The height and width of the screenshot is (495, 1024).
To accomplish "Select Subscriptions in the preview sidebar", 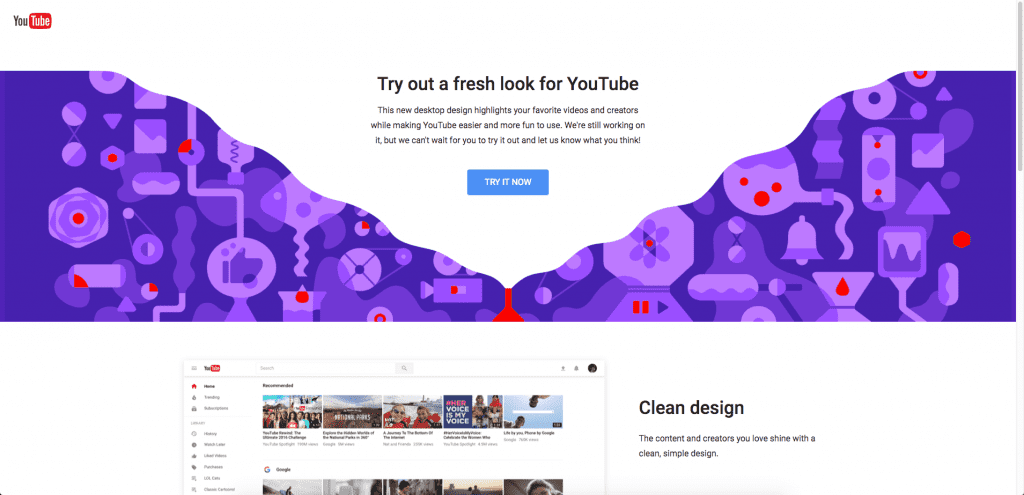I will (216, 408).
